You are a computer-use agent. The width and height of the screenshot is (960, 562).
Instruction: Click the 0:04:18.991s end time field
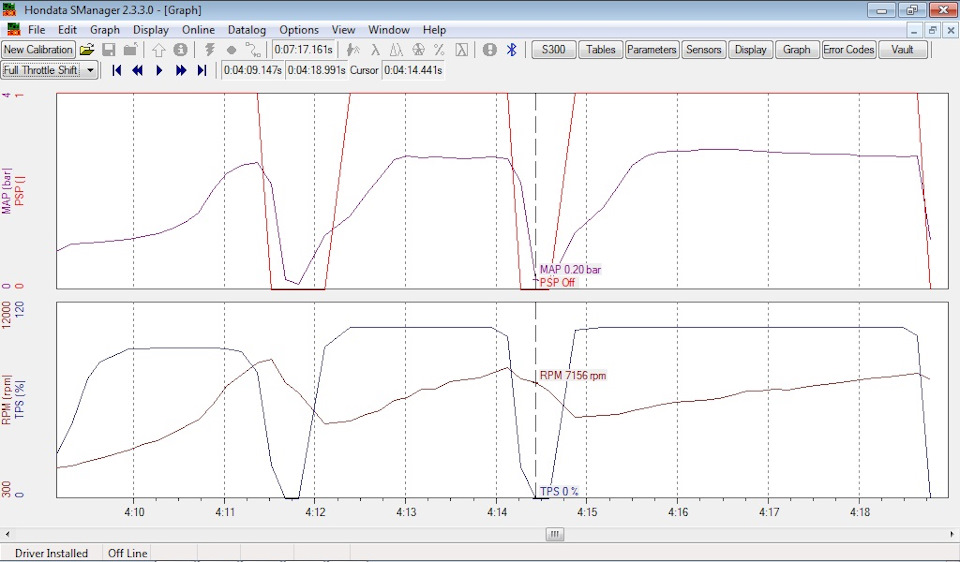(317, 70)
